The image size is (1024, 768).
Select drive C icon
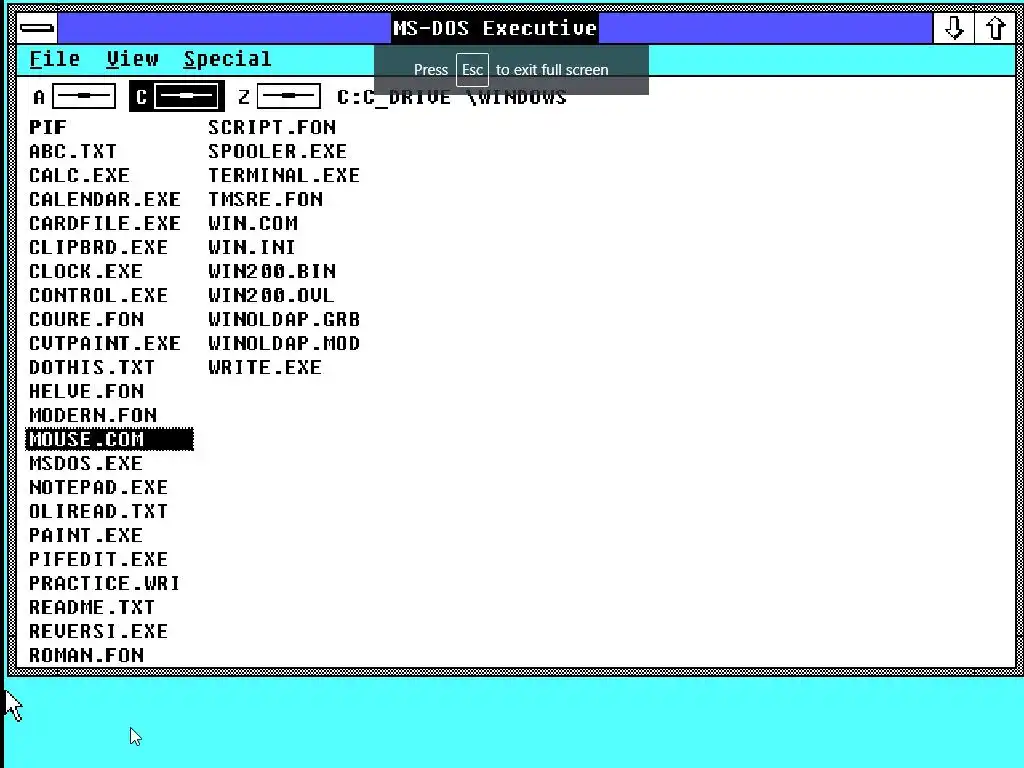[177, 97]
